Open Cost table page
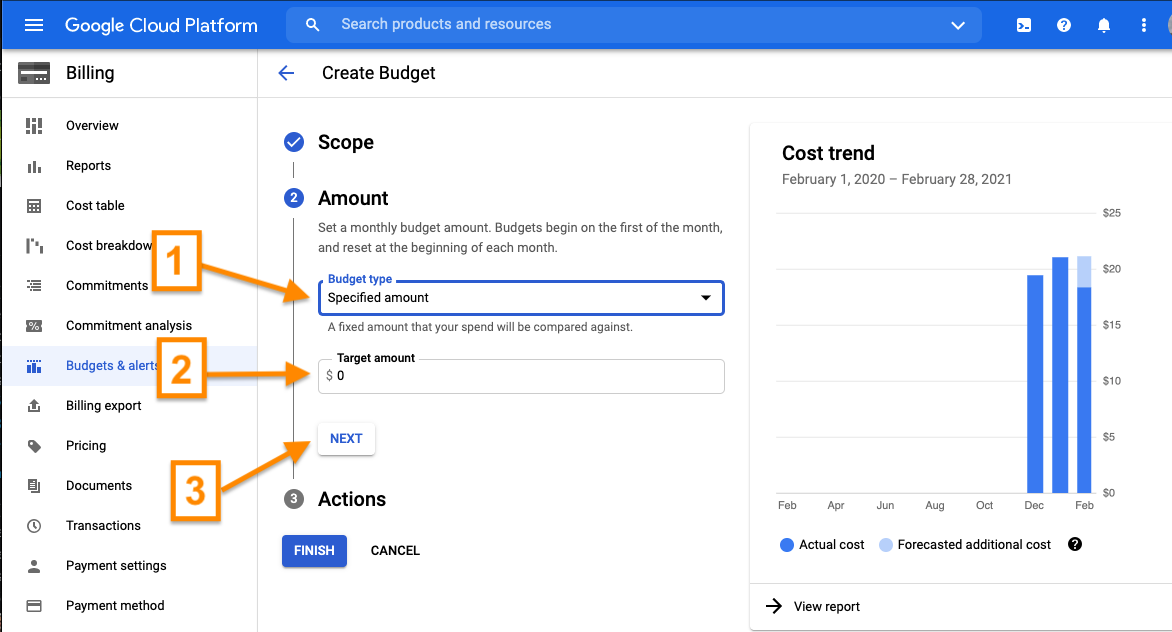1172x632 pixels. click(95, 205)
